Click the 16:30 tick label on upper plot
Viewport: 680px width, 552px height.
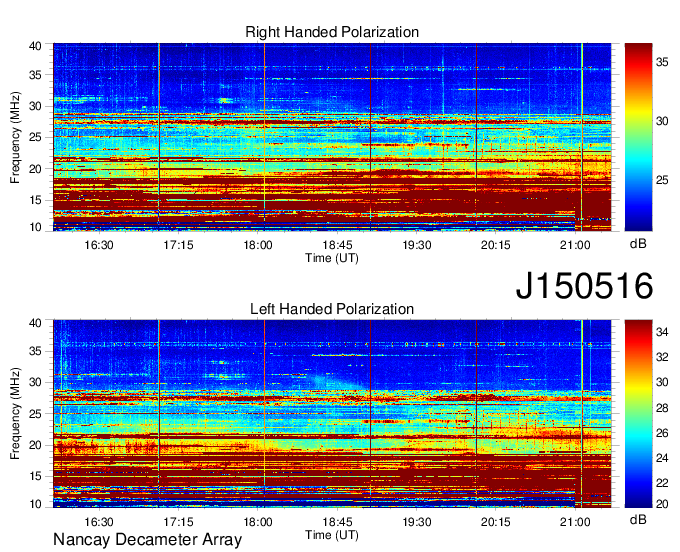click(99, 245)
